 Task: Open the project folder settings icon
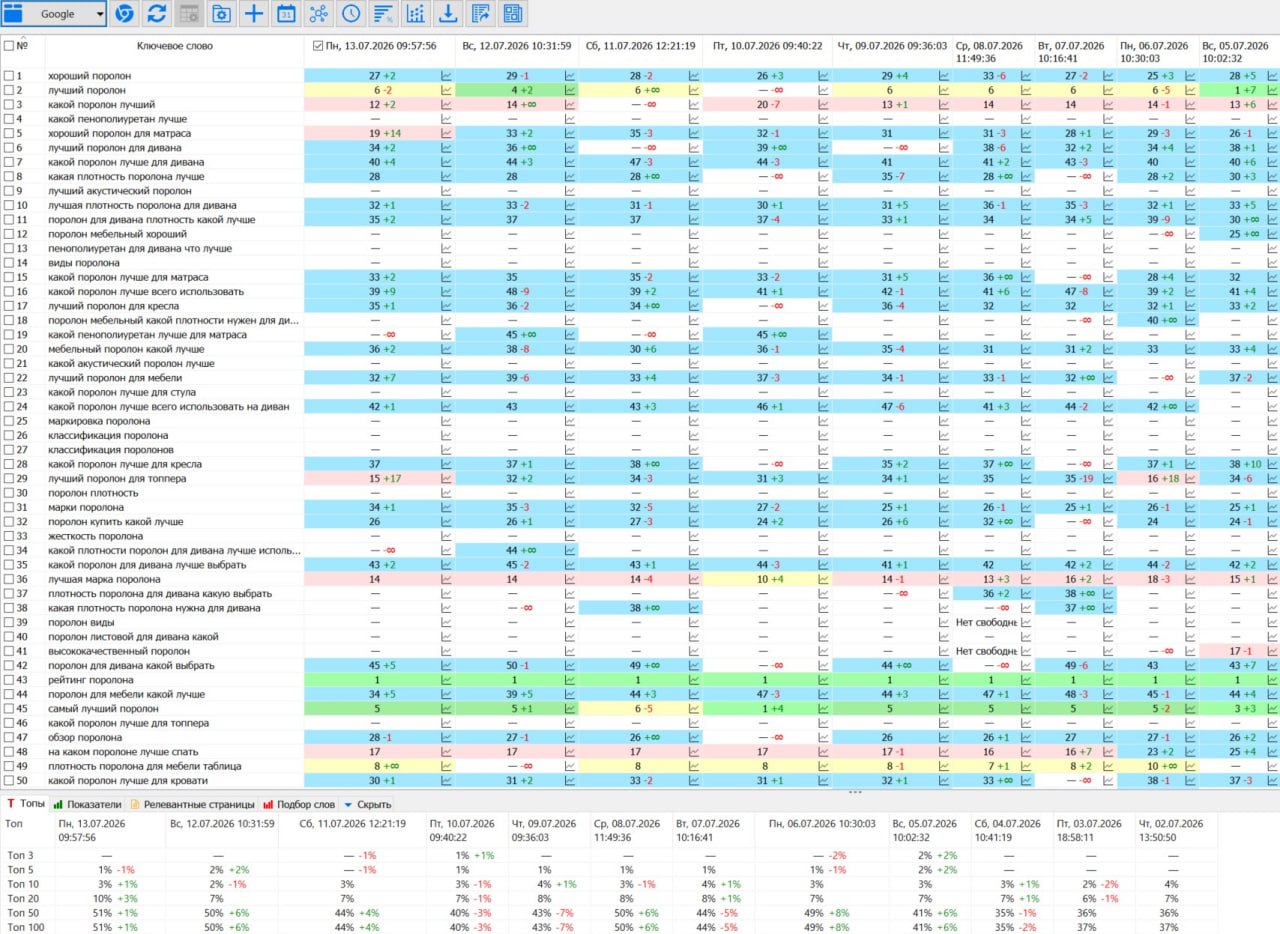(x=221, y=14)
